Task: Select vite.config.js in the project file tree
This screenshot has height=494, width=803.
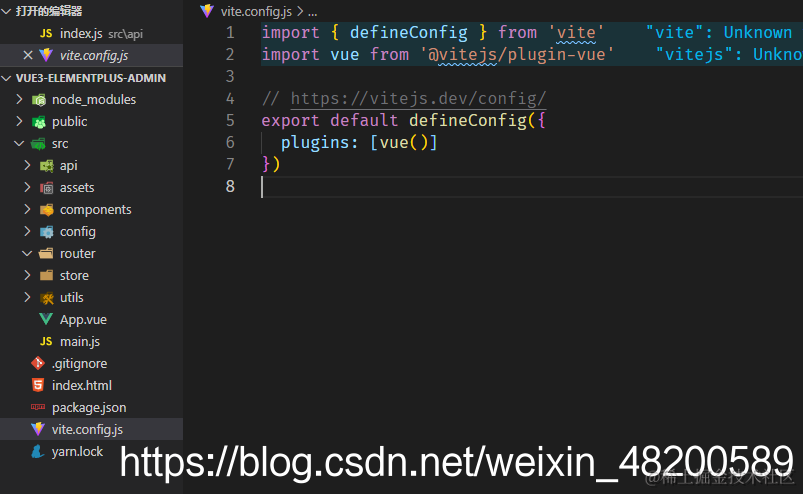Action: tap(91, 429)
